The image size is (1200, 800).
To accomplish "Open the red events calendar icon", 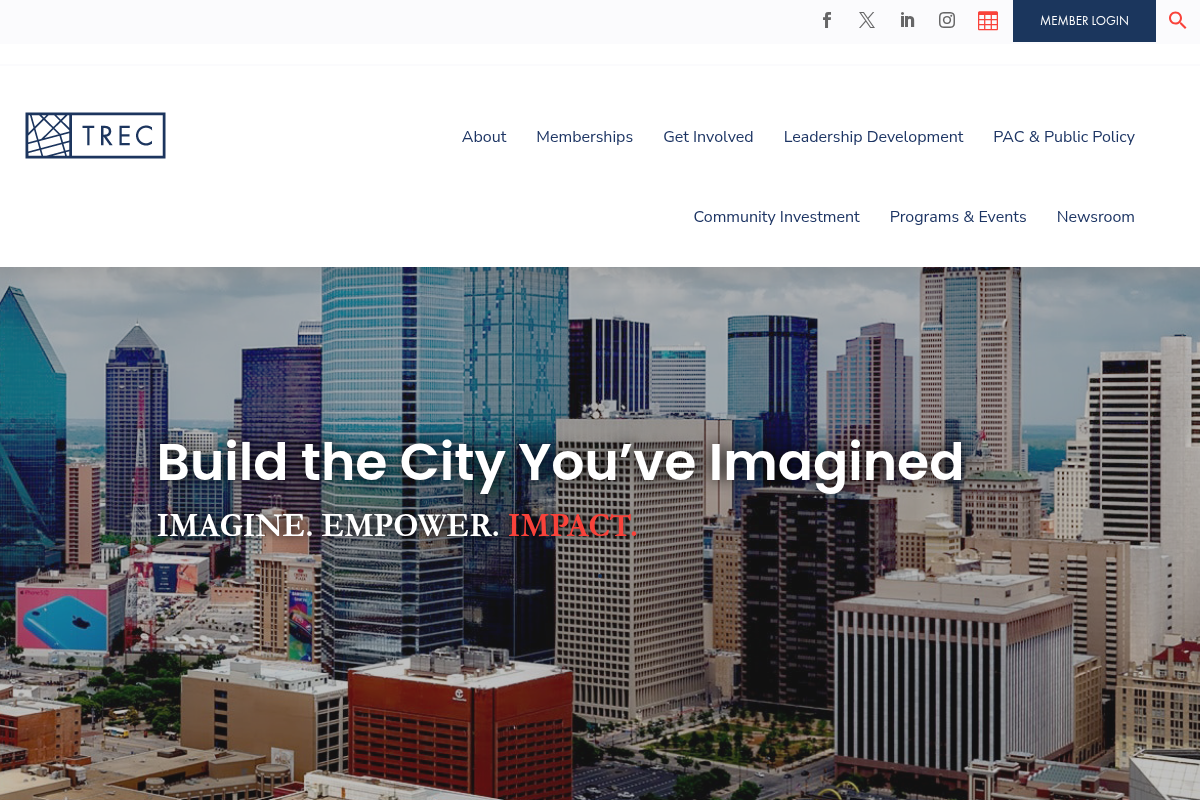I will (988, 20).
